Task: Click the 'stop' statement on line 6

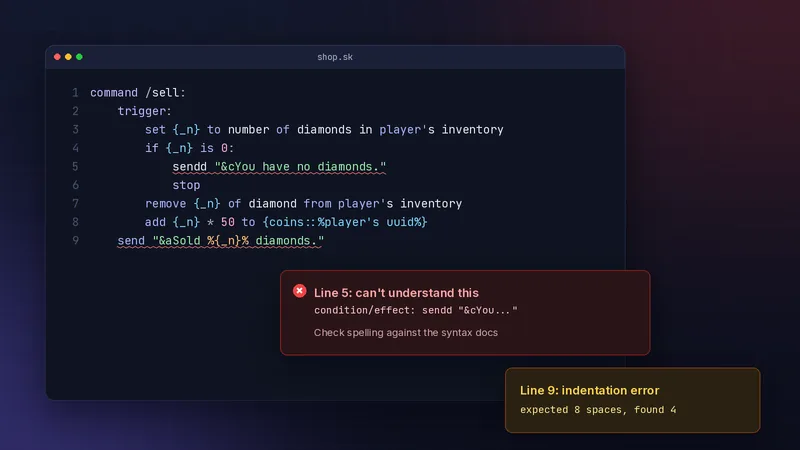Action: [x=186, y=185]
